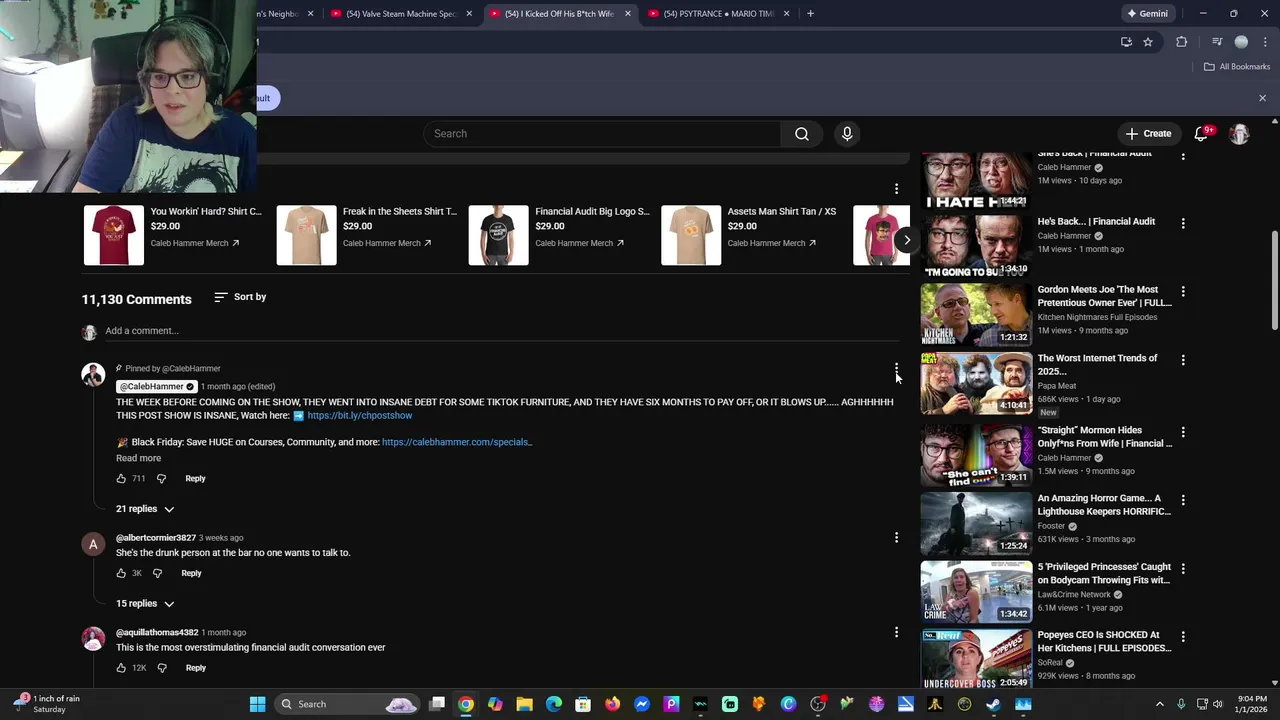Open the bit.ly/chpostshow link
Screen dimensions: 1280x720
pyautogui.click(x=360, y=416)
